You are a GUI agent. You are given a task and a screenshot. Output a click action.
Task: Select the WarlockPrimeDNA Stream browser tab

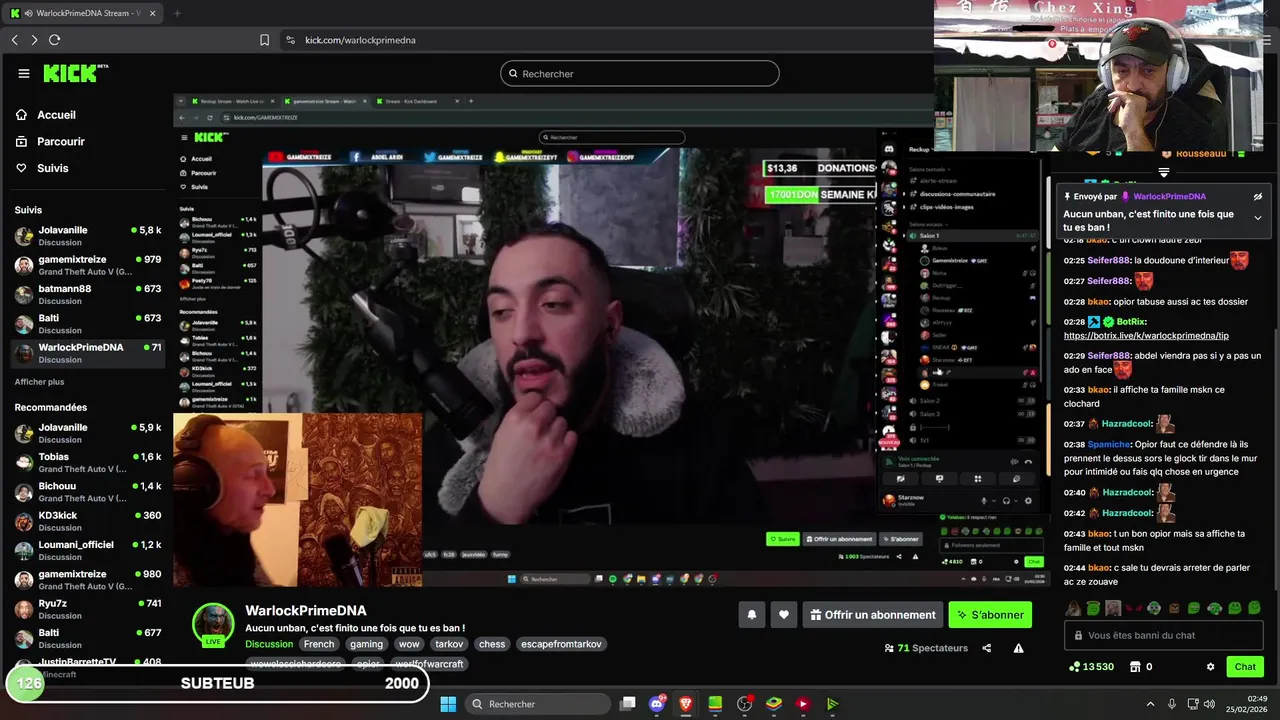tap(83, 13)
